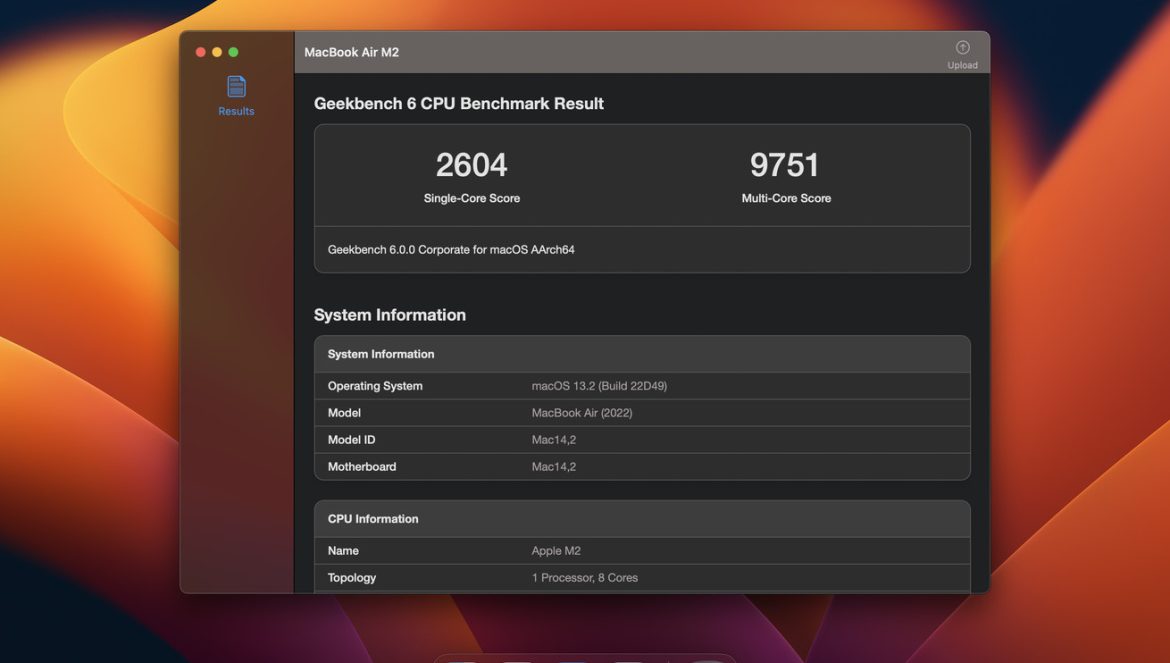Select the Topology row label
Screen dimensions: 1170x663
pos(351,578)
